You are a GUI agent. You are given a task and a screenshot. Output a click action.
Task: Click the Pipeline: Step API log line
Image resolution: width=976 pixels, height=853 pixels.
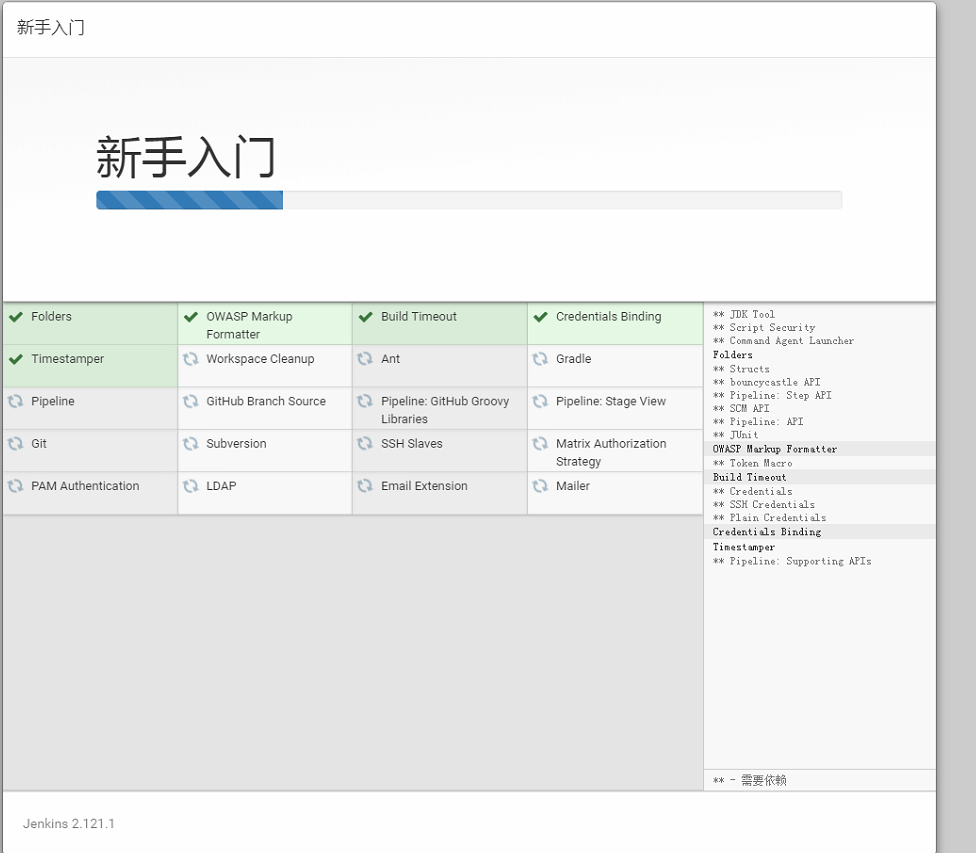tap(772, 395)
